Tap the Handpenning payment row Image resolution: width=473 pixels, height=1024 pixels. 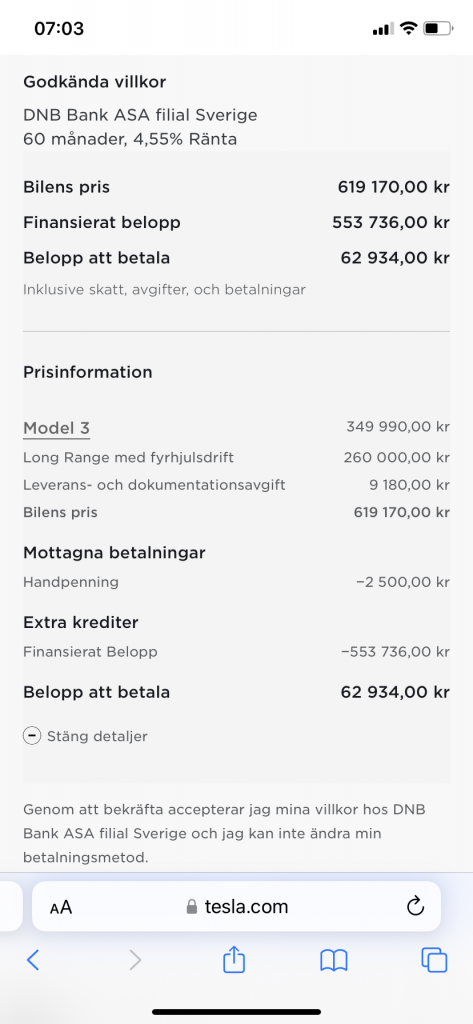[236, 582]
